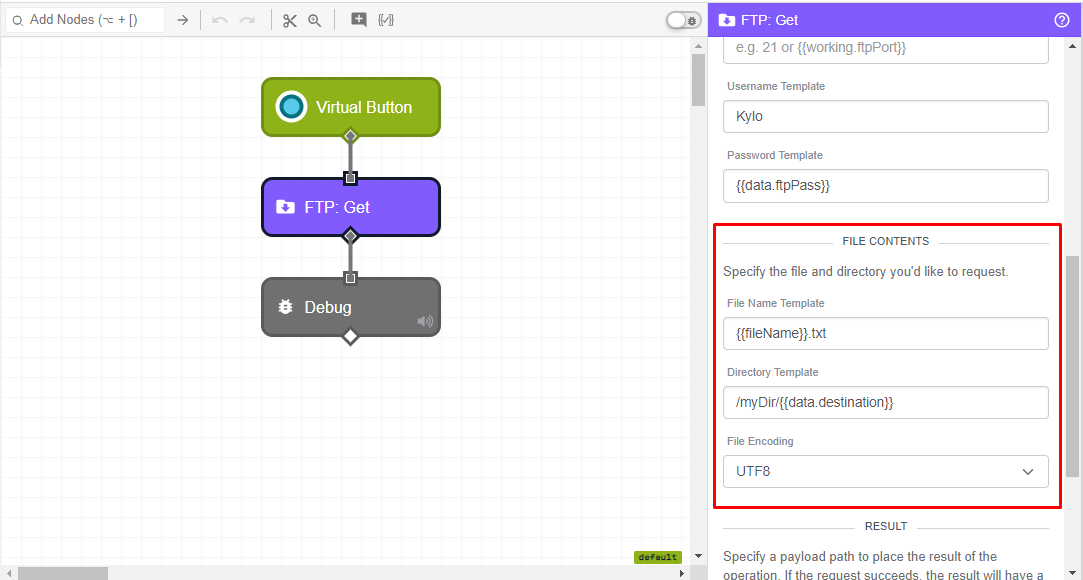This screenshot has height=580, width=1083.
Task: Click canvas vertical scrollbar down arrow
Action: 698,556
